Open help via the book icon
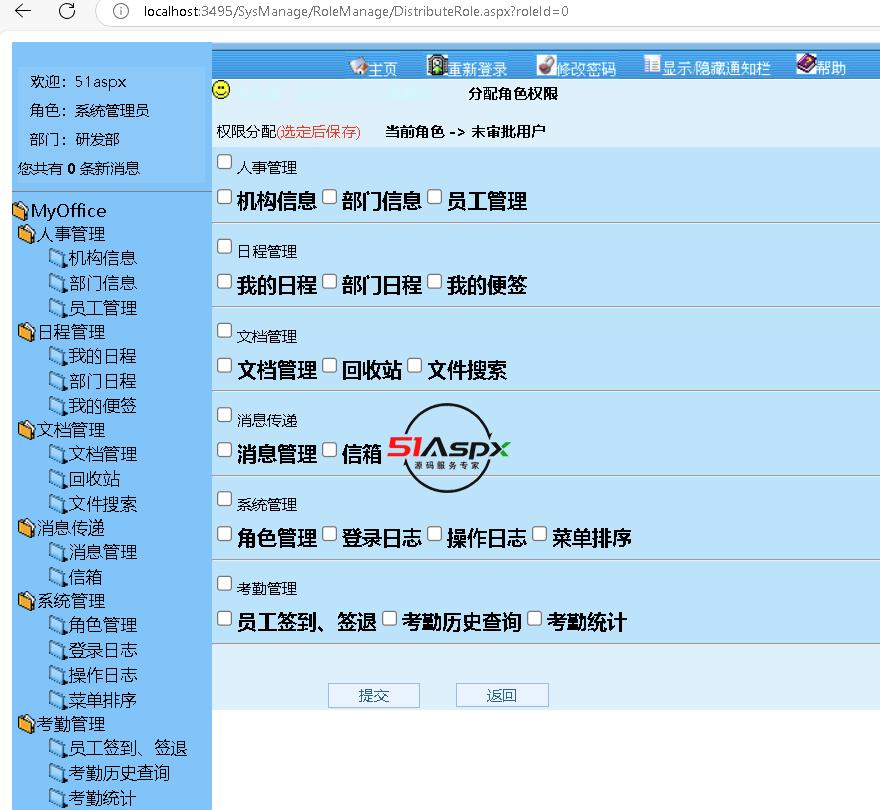The image size is (880, 810). (806, 64)
